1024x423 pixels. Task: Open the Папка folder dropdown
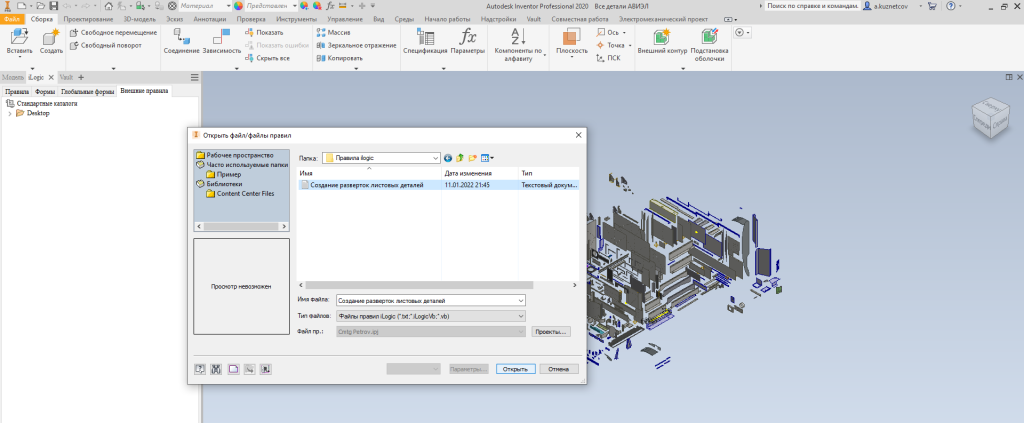[x=435, y=158]
